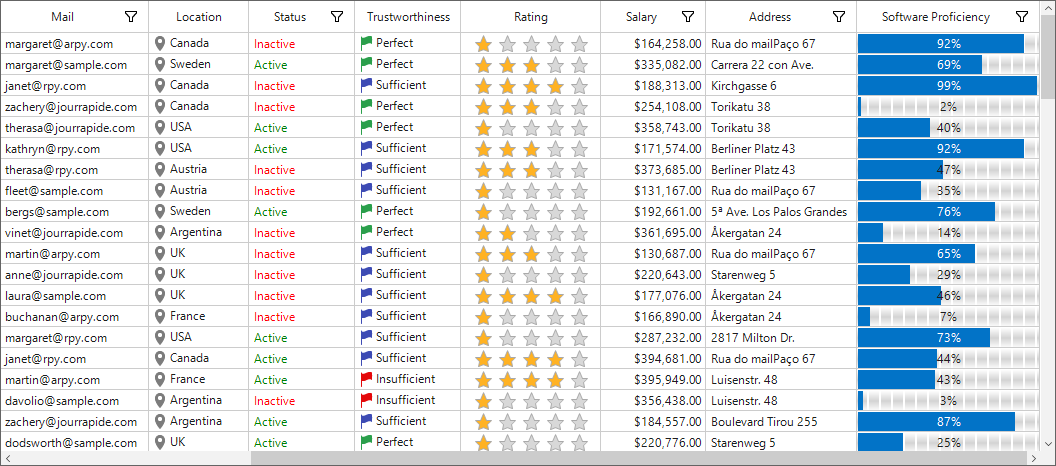The width and height of the screenshot is (1056, 466).
Task: Click the location pin in buchanan@arpy.com row
Action: [x=160, y=317]
